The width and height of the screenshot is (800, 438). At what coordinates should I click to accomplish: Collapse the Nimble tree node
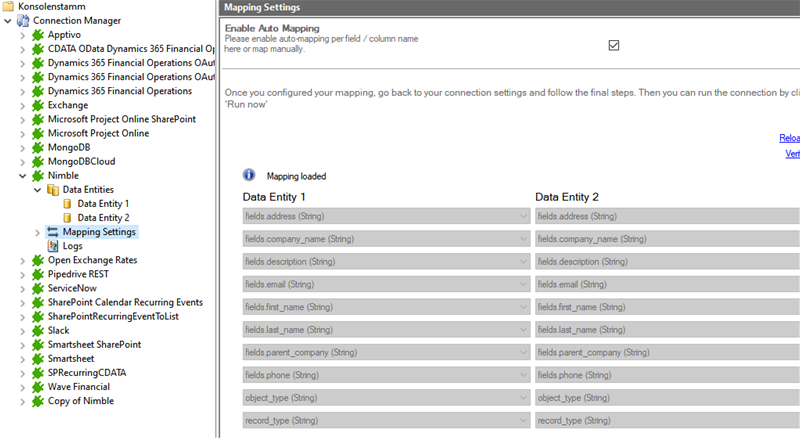[x=23, y=175]
